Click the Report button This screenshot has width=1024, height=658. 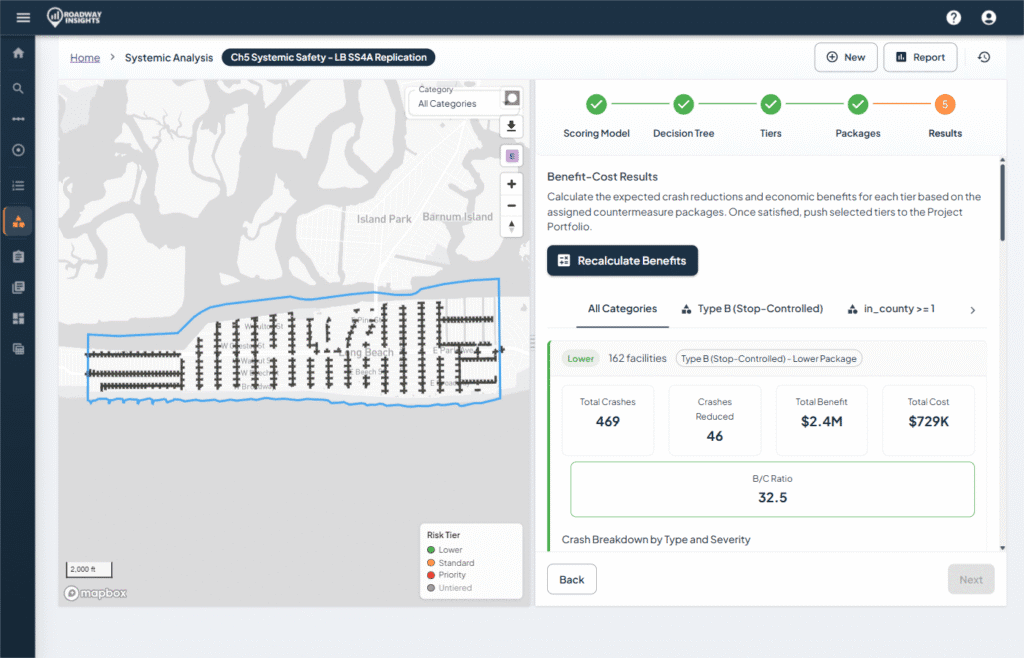(x=920, y=57)
